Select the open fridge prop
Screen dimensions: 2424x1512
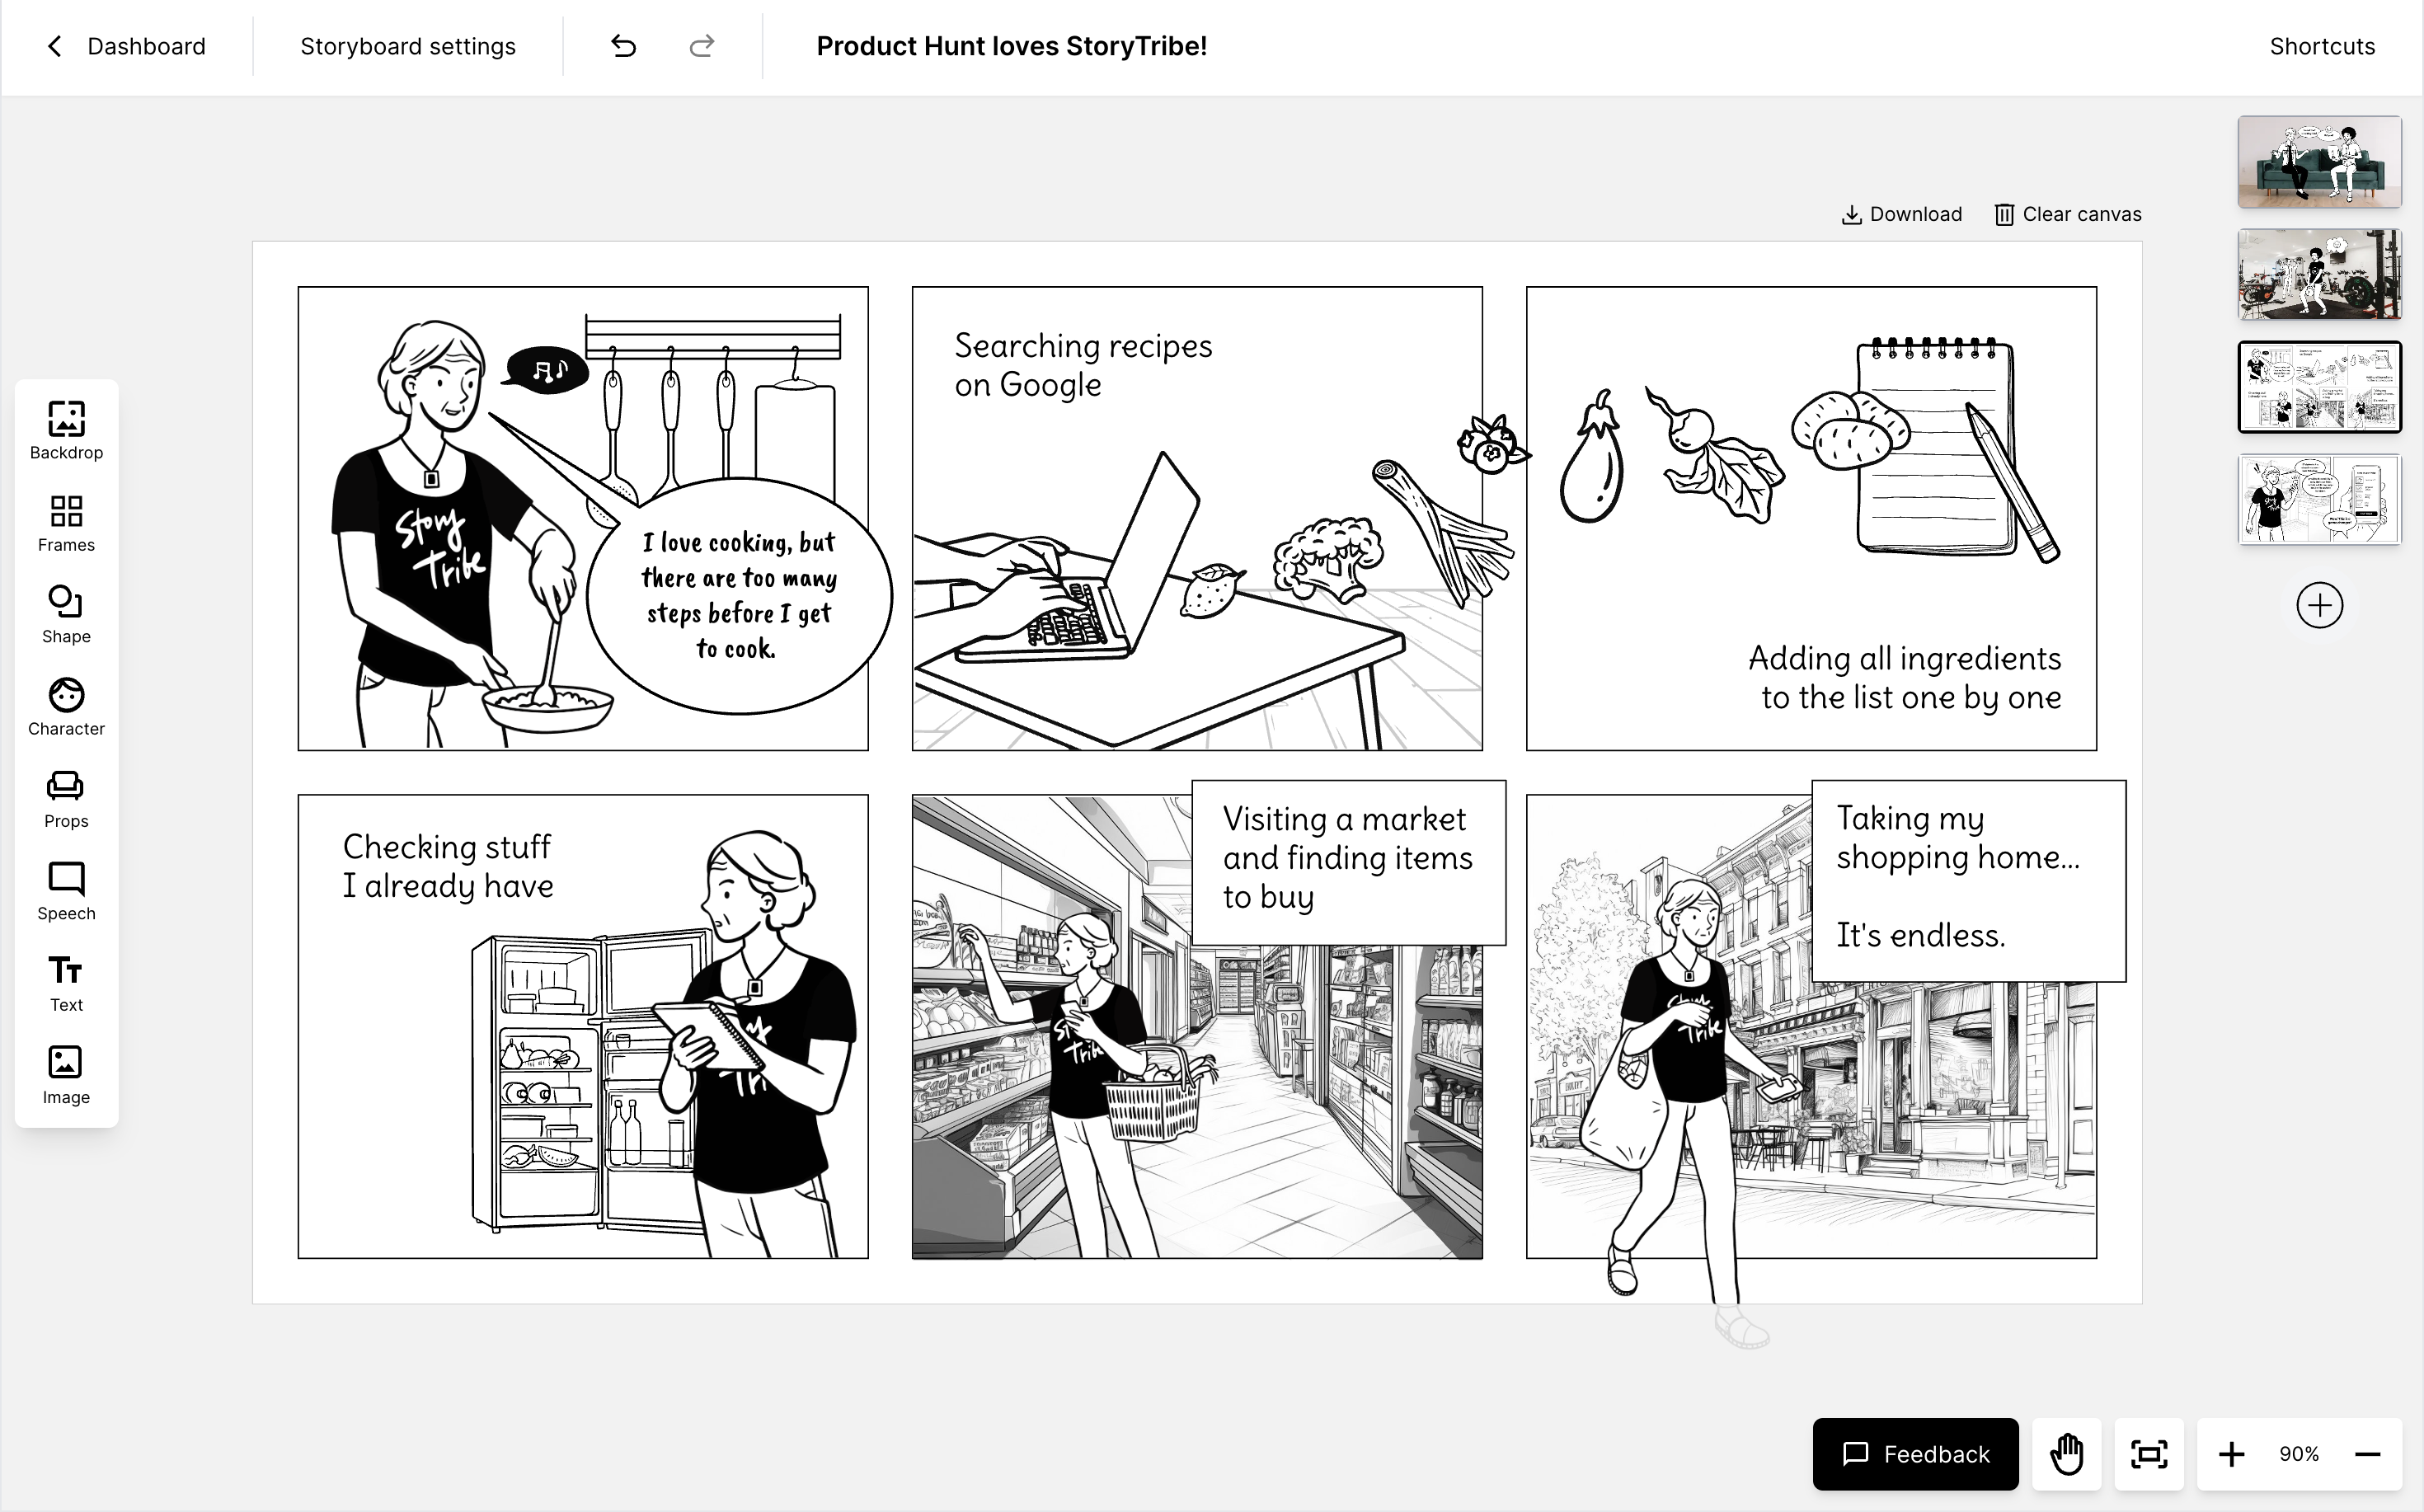[x=590, y=1080]
